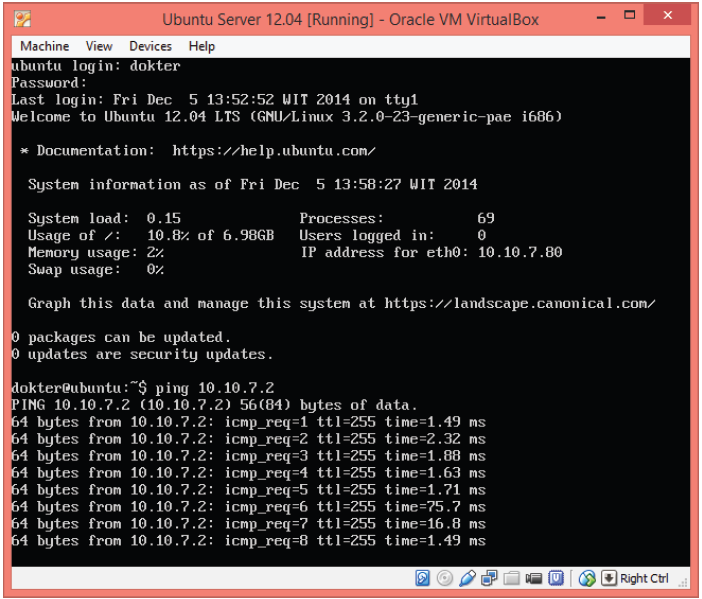
Task: Click the icmp_req=8 ping reply line
Action: tap(248, 541)
